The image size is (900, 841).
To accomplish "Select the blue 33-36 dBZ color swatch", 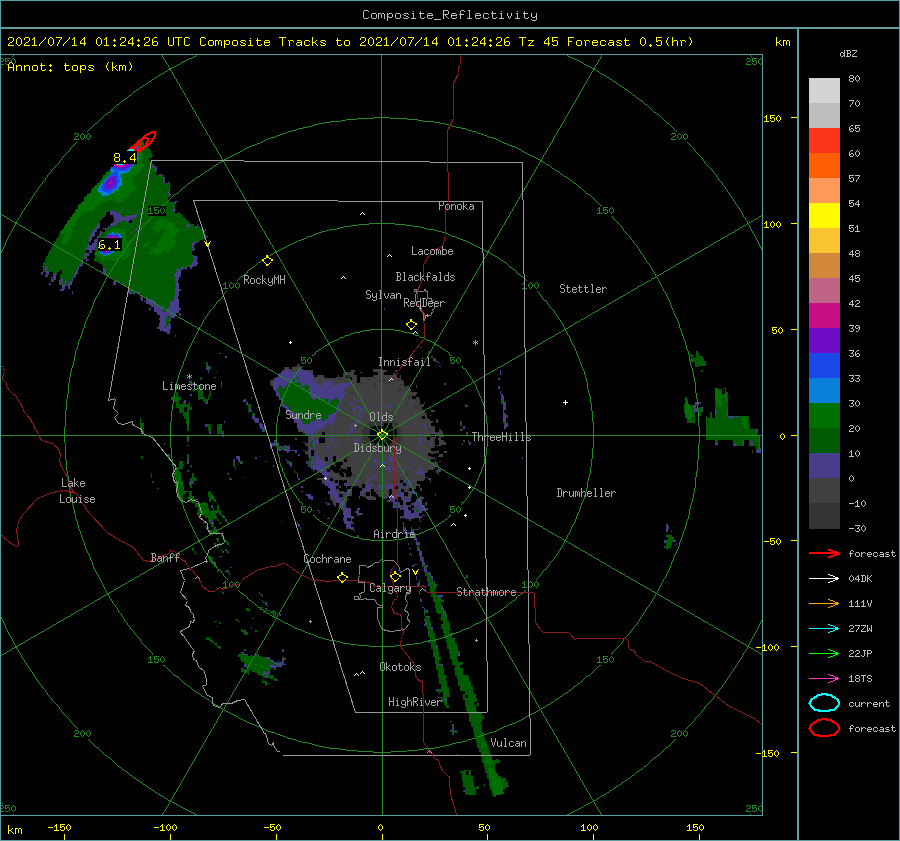I will [824, 366].
